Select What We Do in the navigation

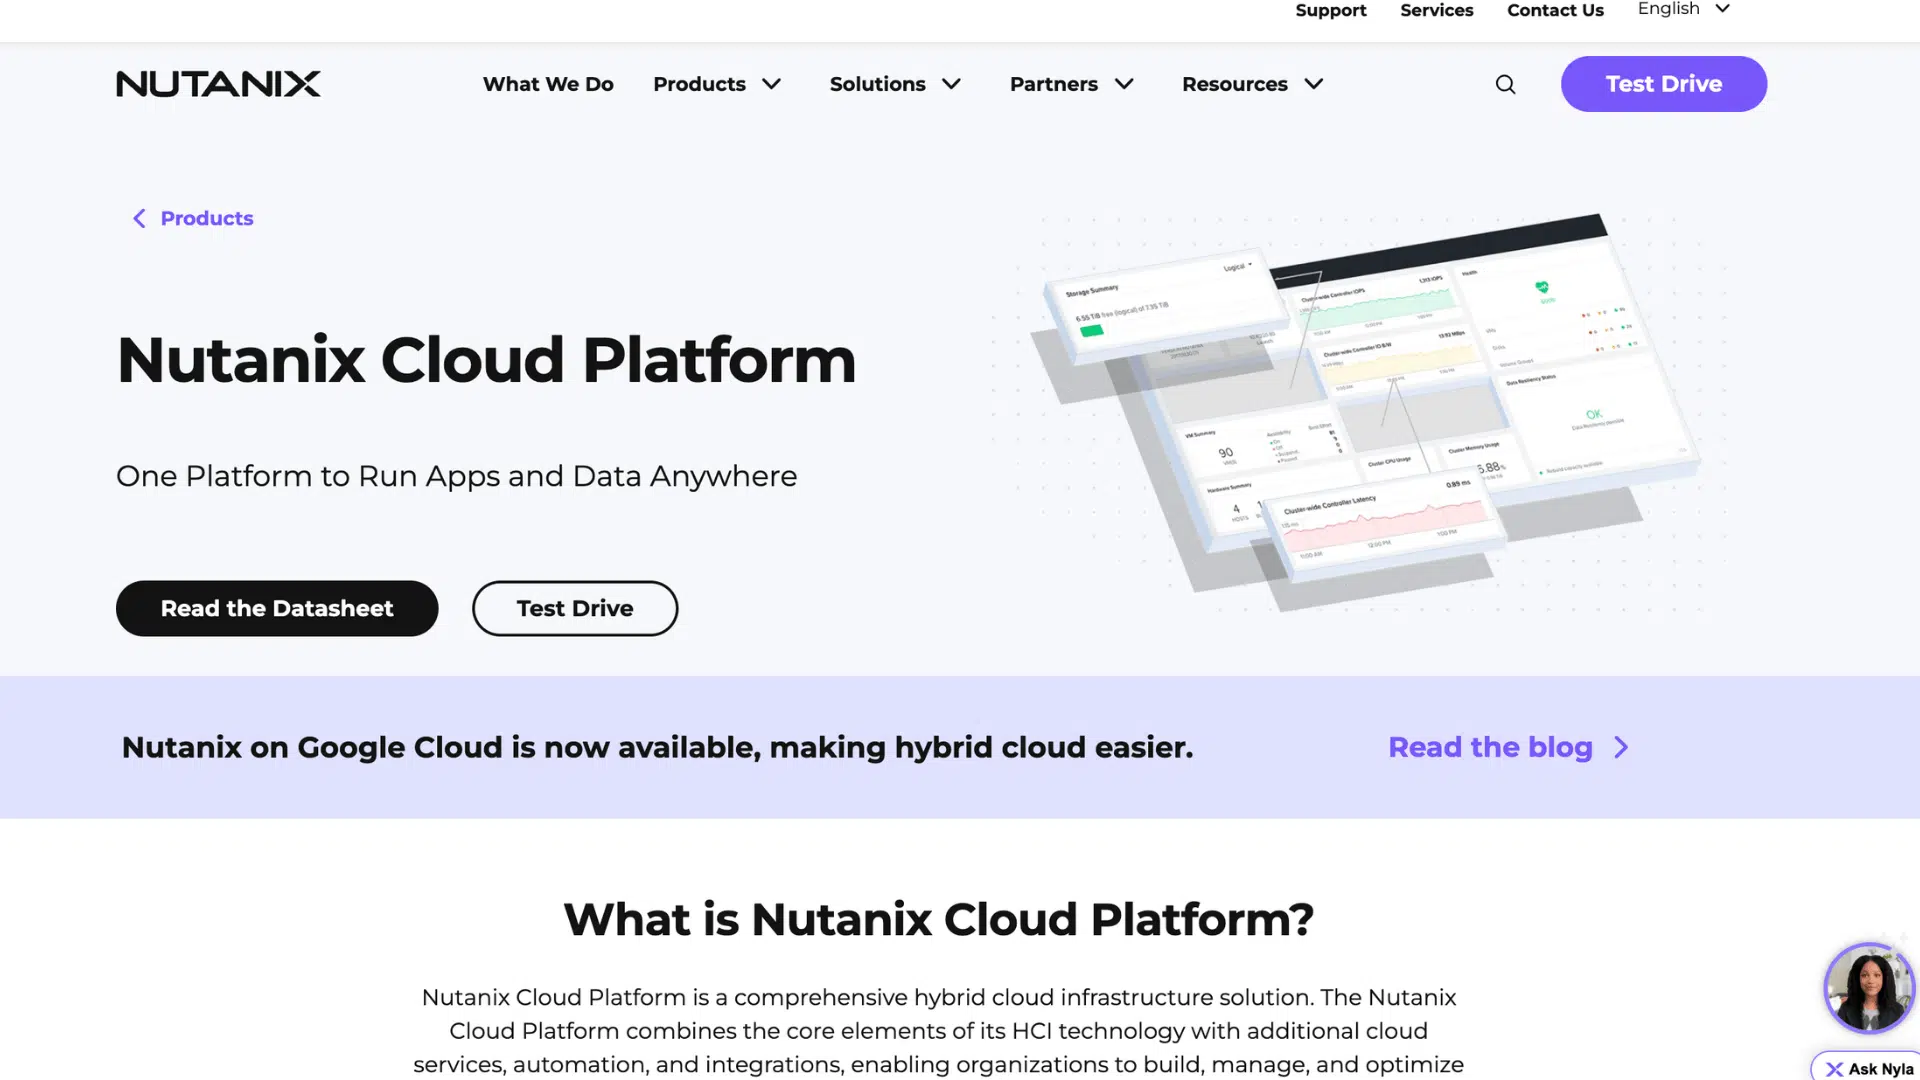pyautogui.click(x=548, y=84)
